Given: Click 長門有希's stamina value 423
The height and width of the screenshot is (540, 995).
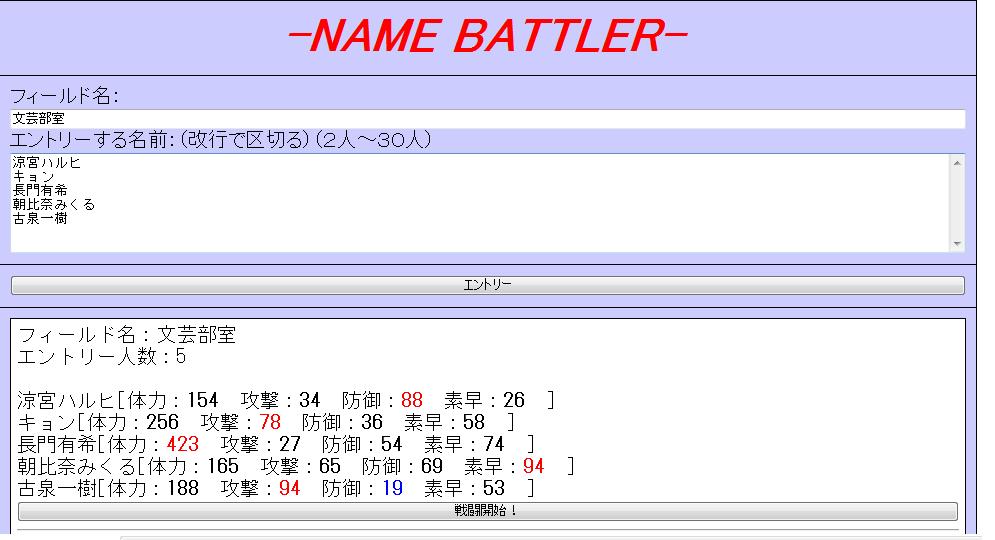Looking at the screenshot, I should click(183, 444).
